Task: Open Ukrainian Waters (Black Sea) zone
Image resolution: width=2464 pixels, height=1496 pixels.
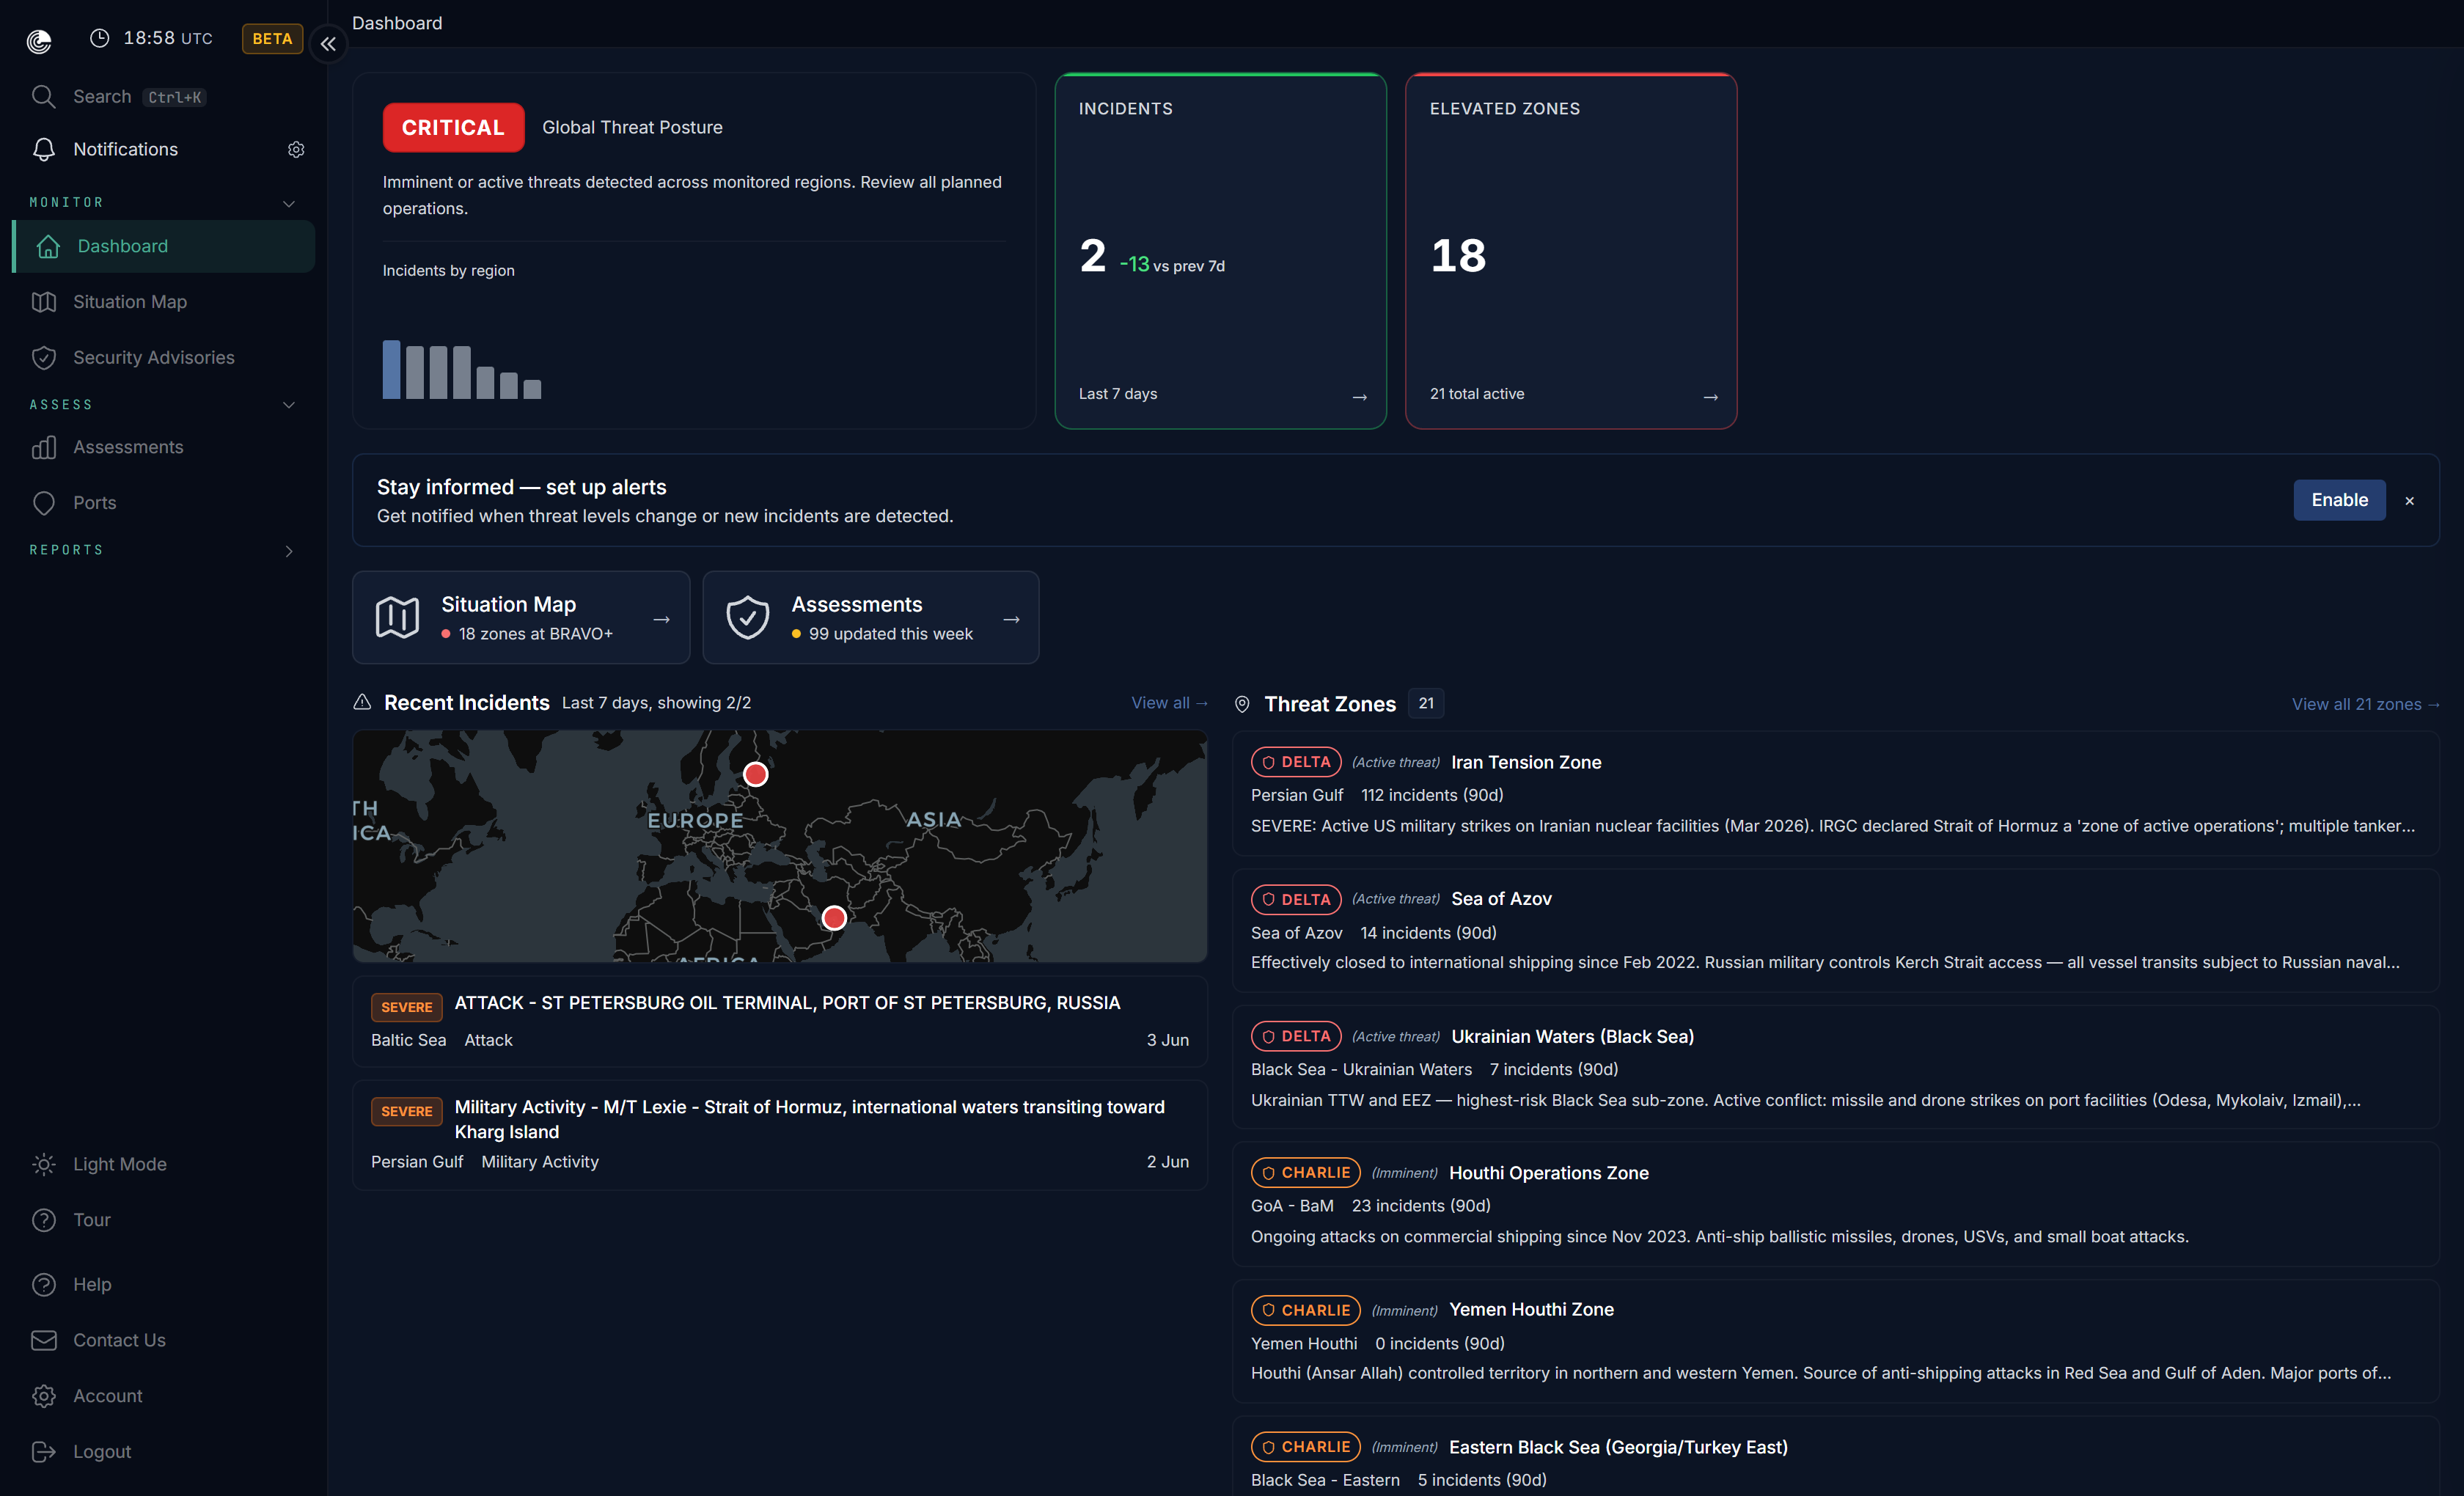Action: [1835, 1067]
